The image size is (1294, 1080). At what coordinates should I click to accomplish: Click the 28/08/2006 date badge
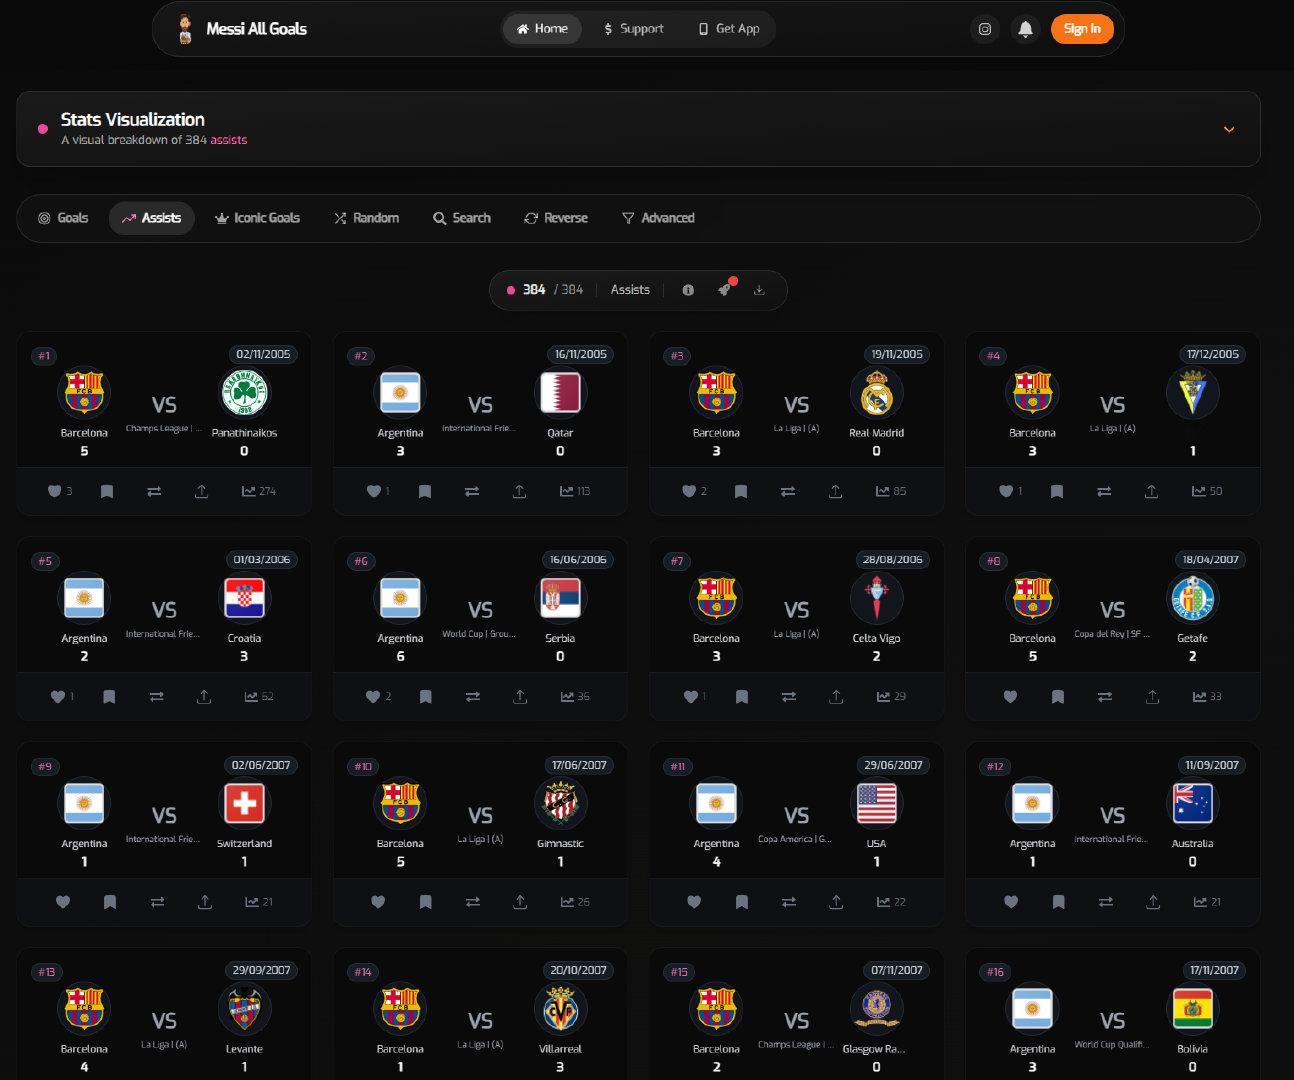[895, 560]
